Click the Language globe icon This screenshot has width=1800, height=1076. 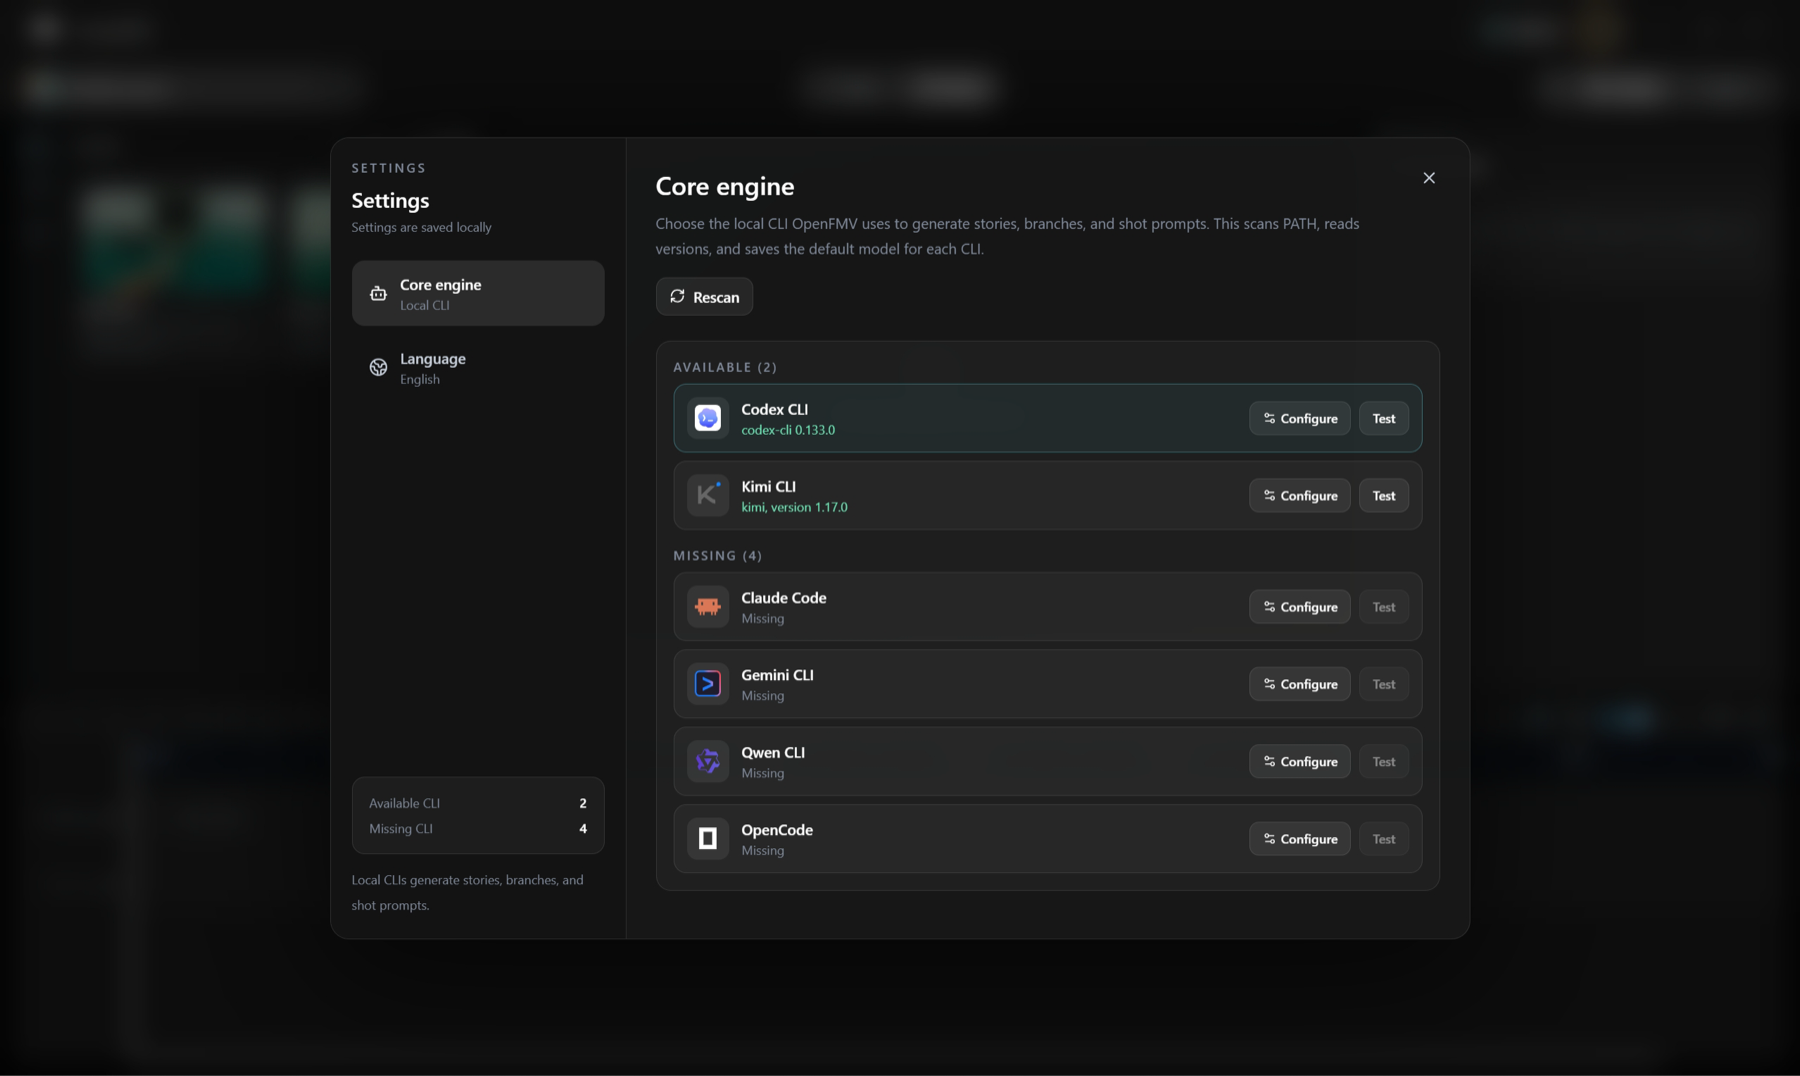click(x=378, y=367)
